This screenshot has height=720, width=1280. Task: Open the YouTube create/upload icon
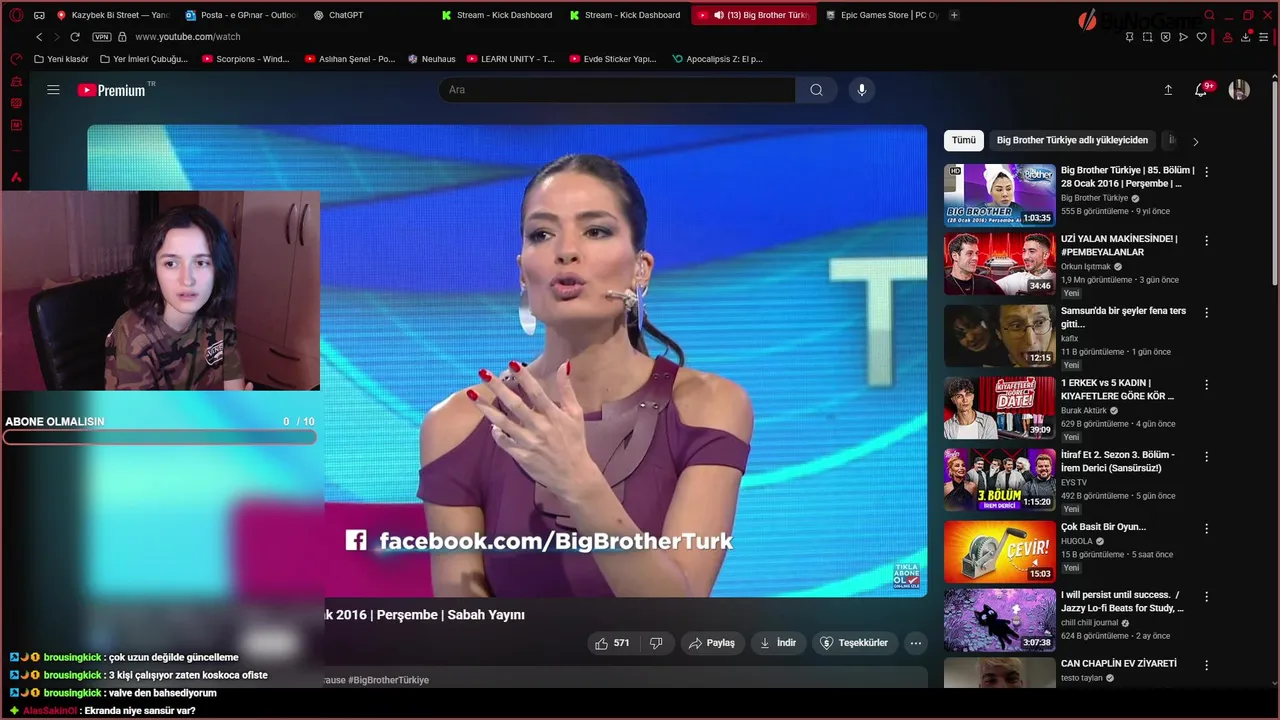(1168, 90)
